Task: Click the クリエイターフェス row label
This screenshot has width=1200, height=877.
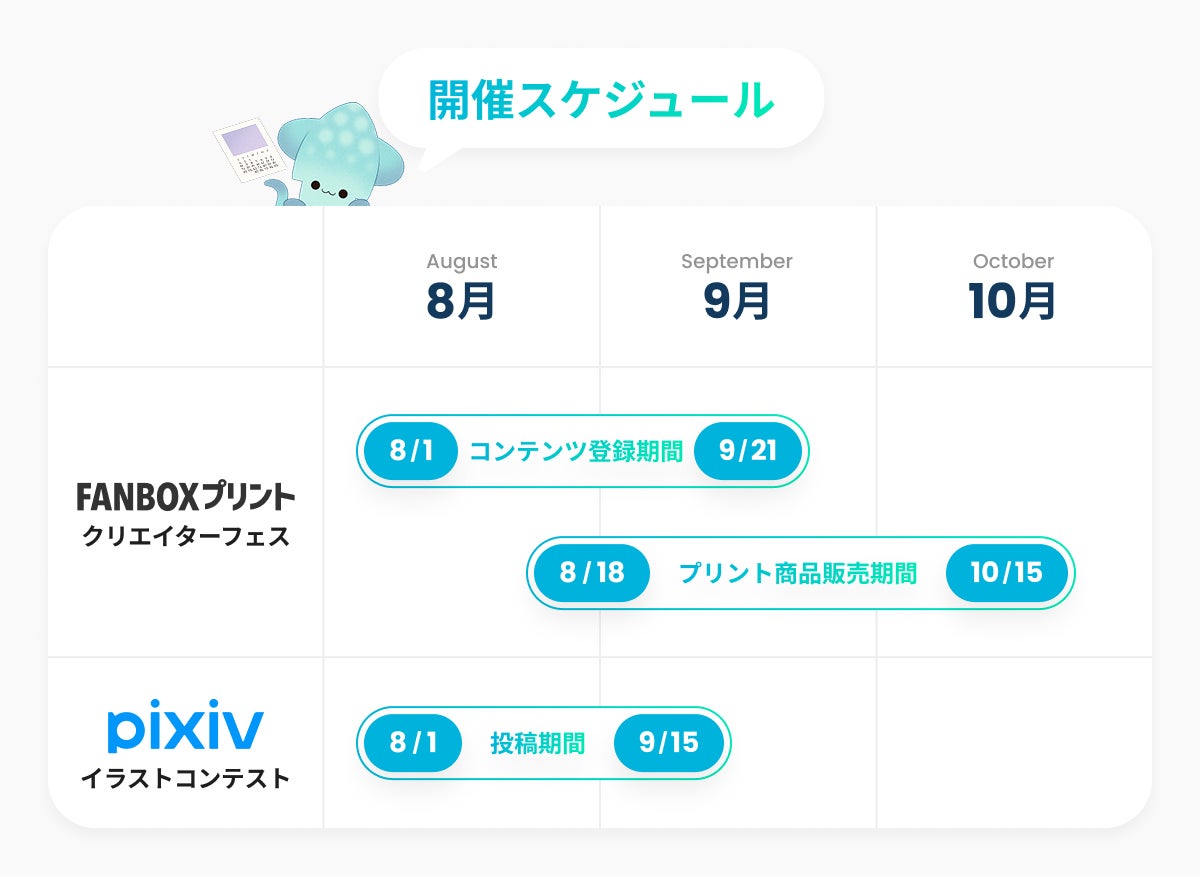Action: click(x=185, y=536)
